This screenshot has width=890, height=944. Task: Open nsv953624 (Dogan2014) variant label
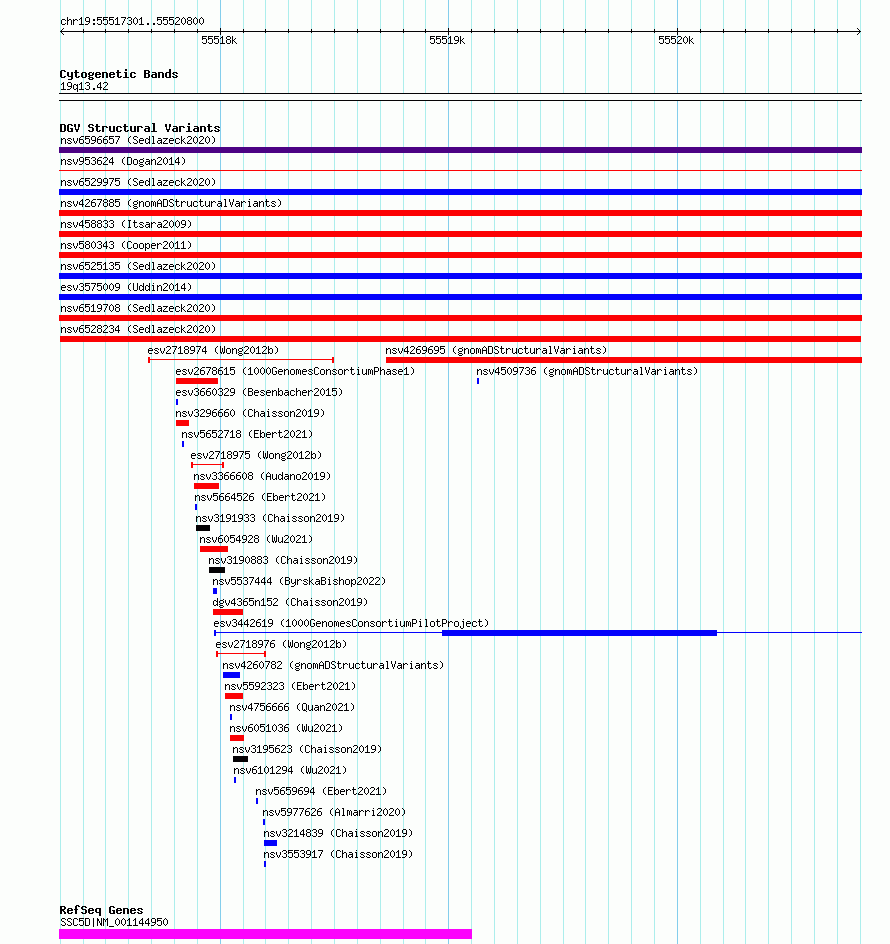[x=123, y=161]
